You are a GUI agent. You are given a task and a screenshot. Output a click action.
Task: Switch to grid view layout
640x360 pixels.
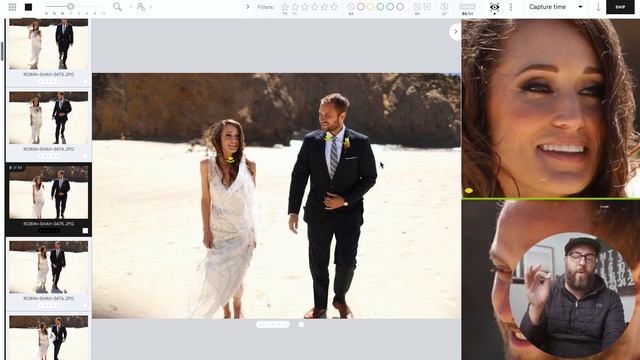click(12, 7)
